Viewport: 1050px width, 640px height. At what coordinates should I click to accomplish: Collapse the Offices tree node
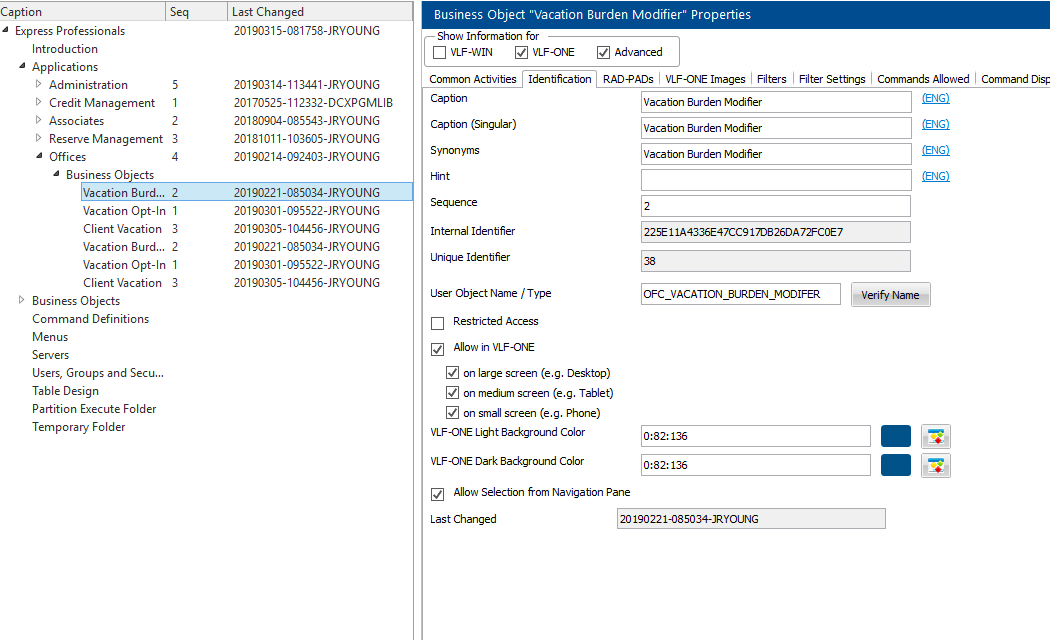[39, 157]
